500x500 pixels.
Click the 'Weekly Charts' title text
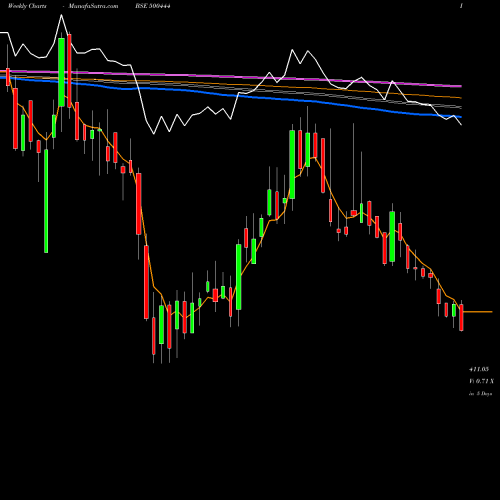(x=27, y=6)
